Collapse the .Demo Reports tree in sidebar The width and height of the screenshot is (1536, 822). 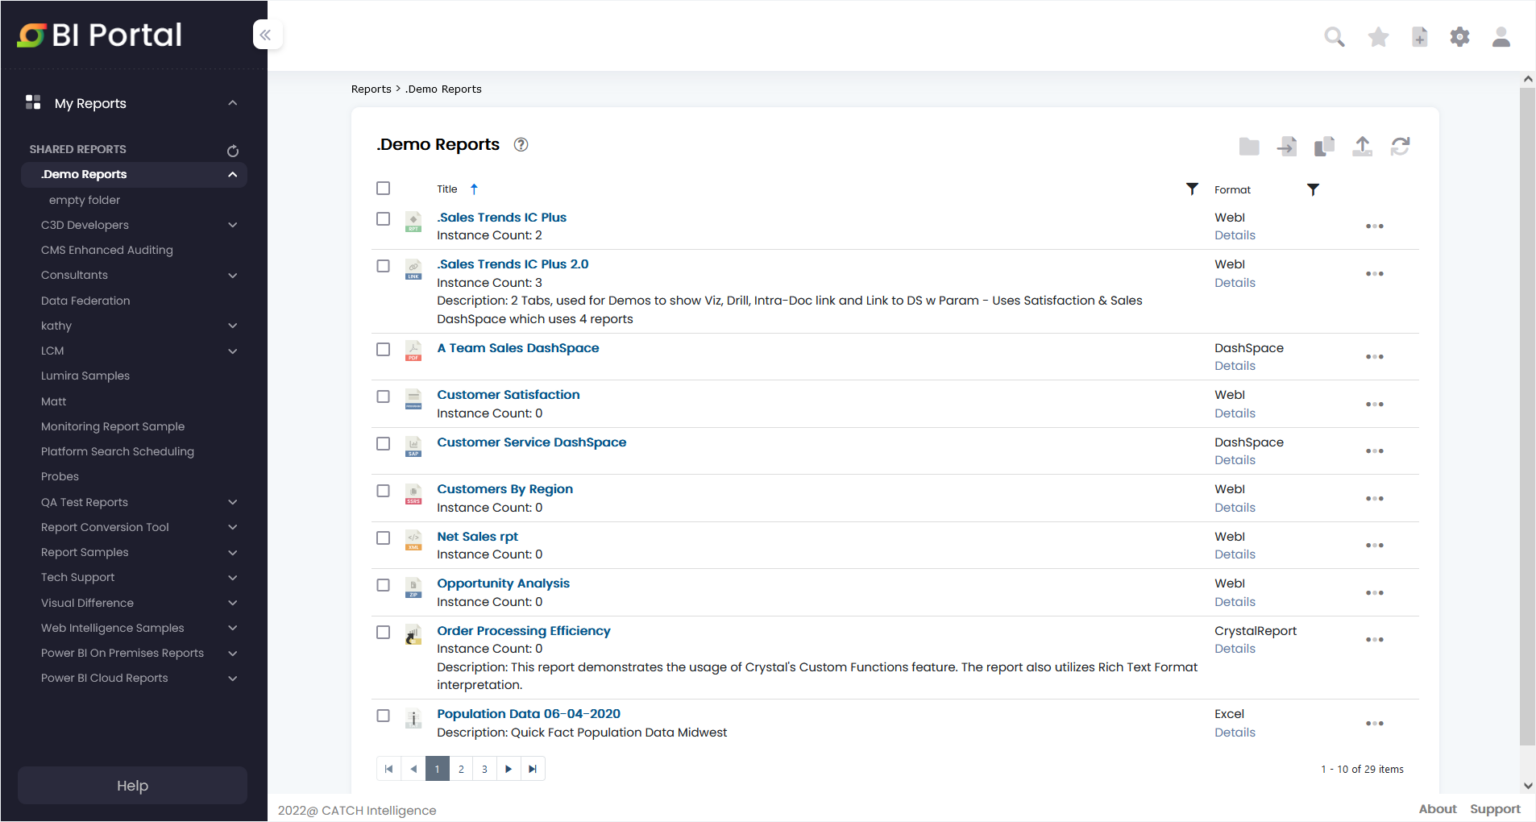tap(232, 174)
